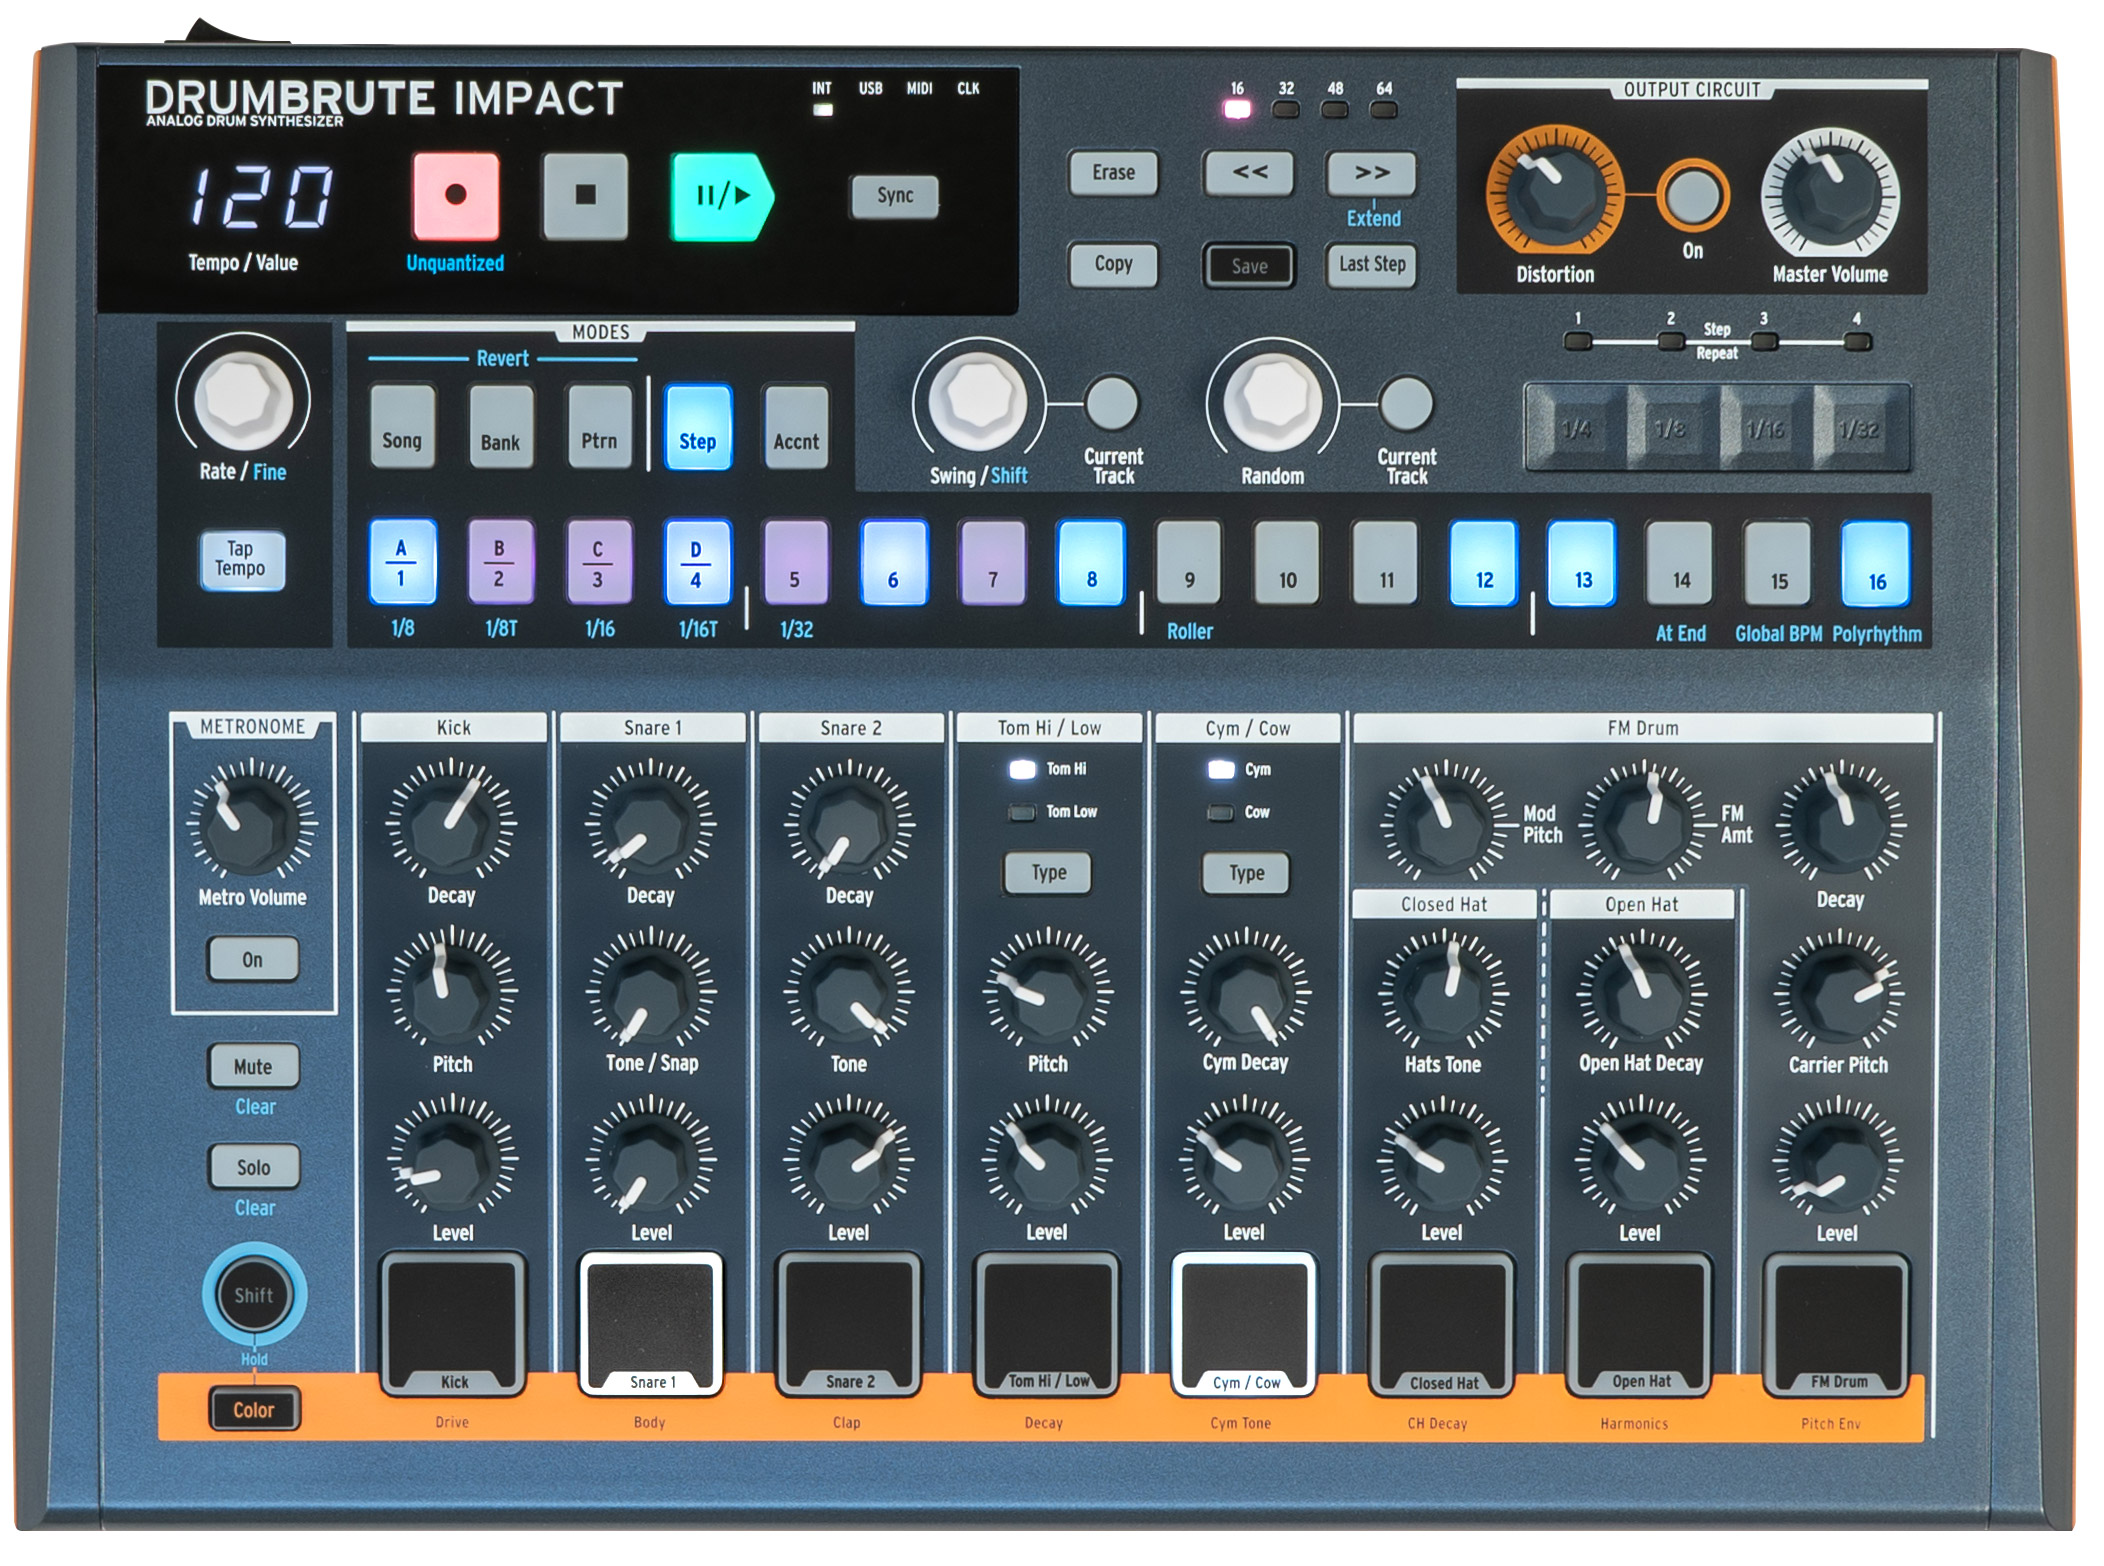Start playback with the green Play/Pause button
Screen dimensions: 2104x1566
721,196
